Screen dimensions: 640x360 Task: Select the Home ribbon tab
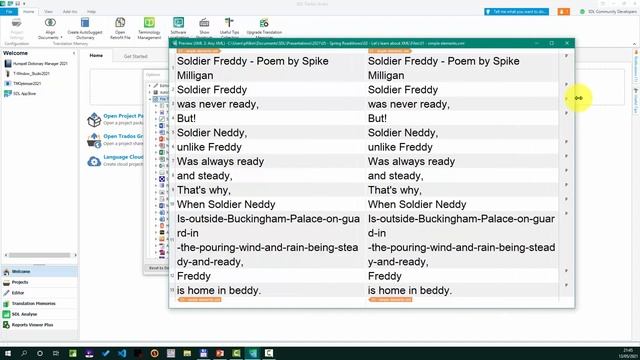pyautogui.click(x=29, y=11)
